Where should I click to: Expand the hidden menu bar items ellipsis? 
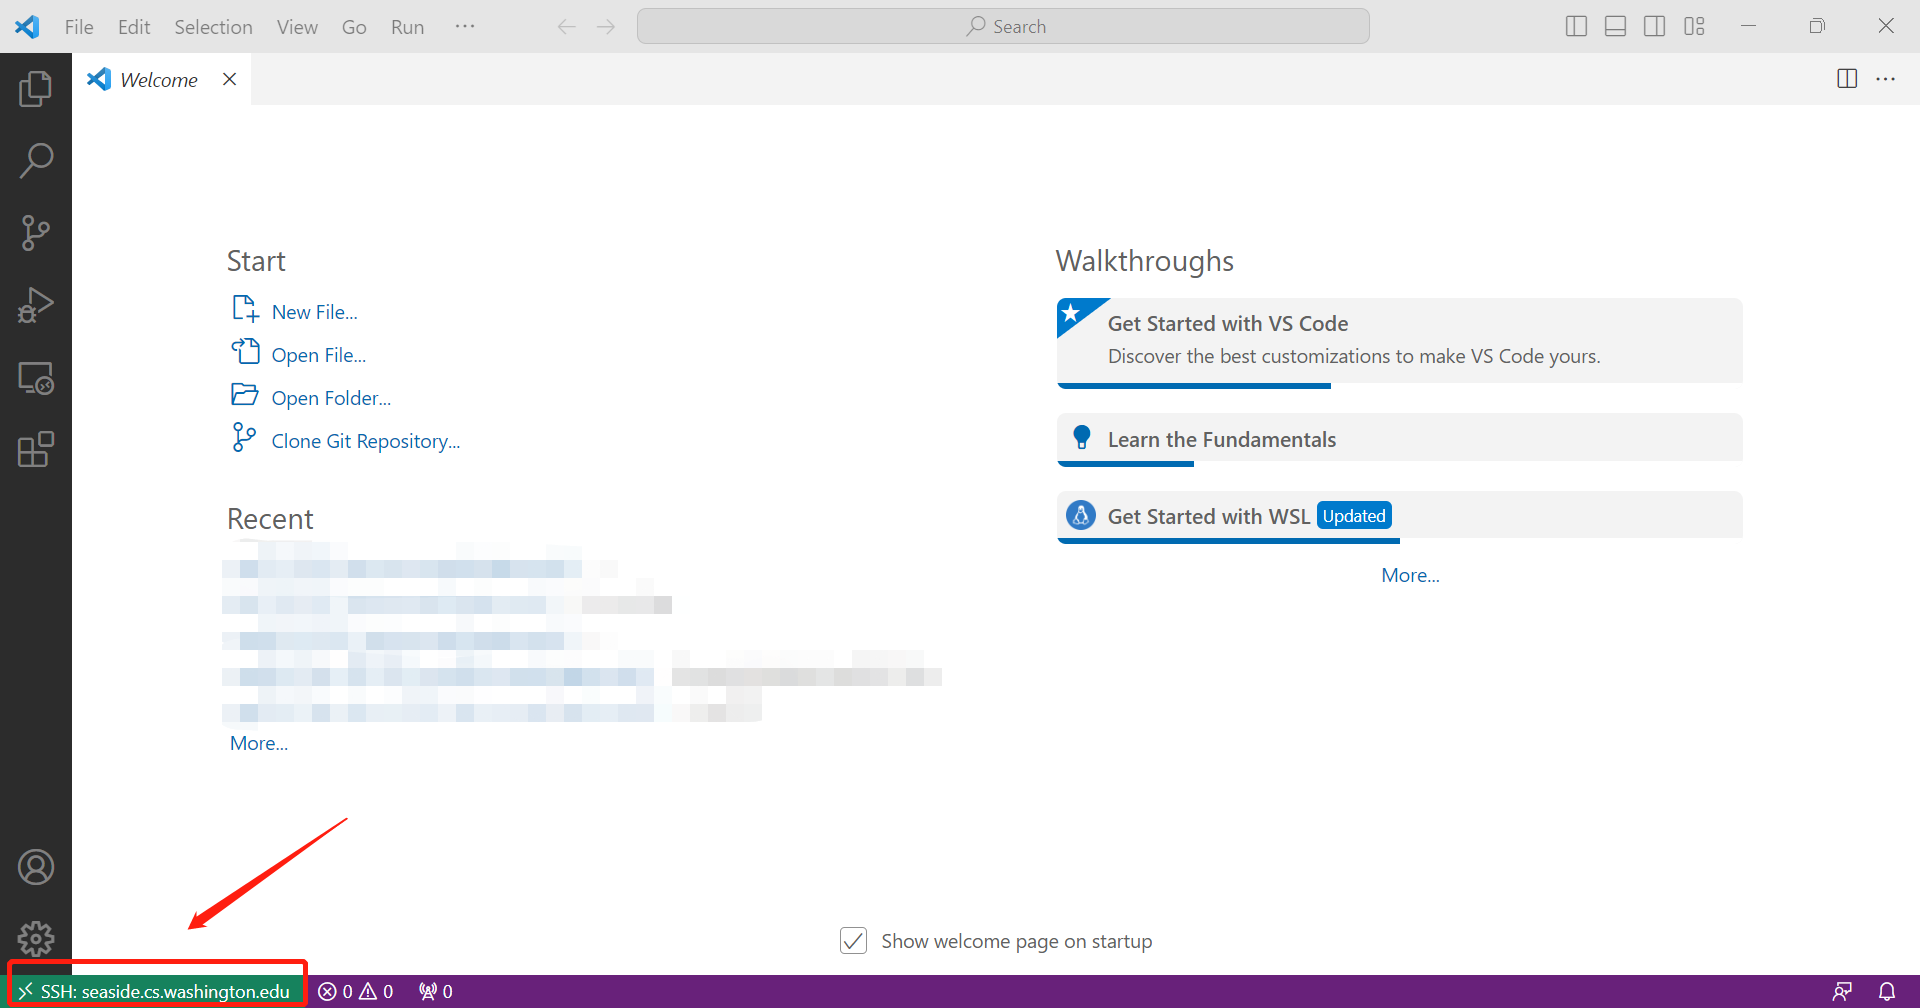pyautogui.click(x=465, y=26)
